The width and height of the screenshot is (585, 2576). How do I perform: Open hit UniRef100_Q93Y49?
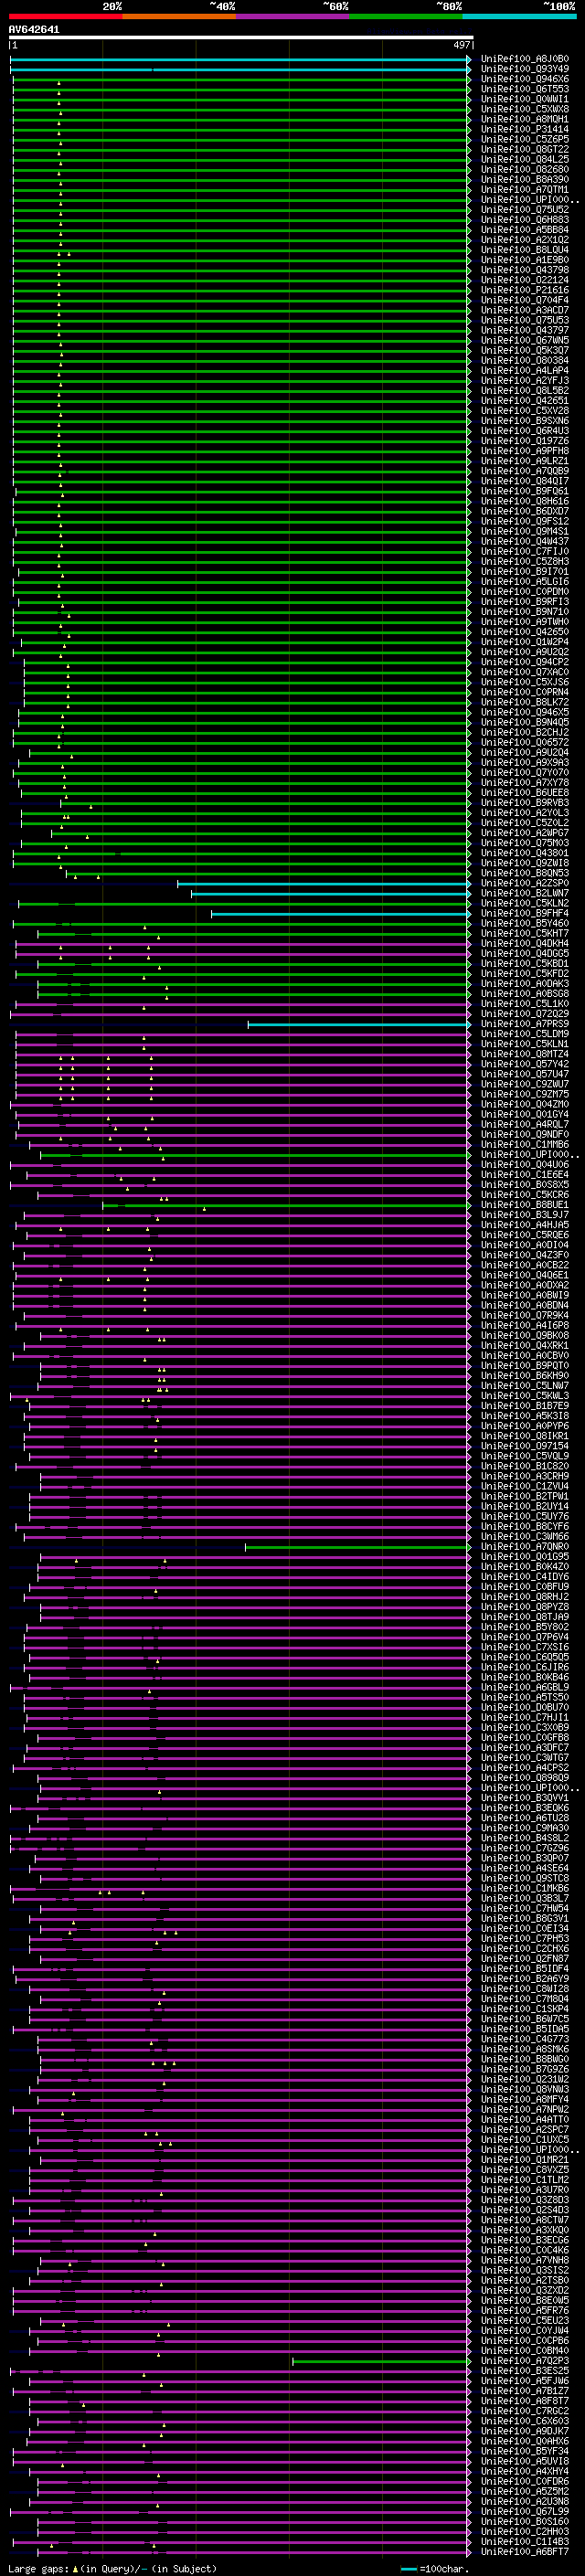[x=524, y=69]
